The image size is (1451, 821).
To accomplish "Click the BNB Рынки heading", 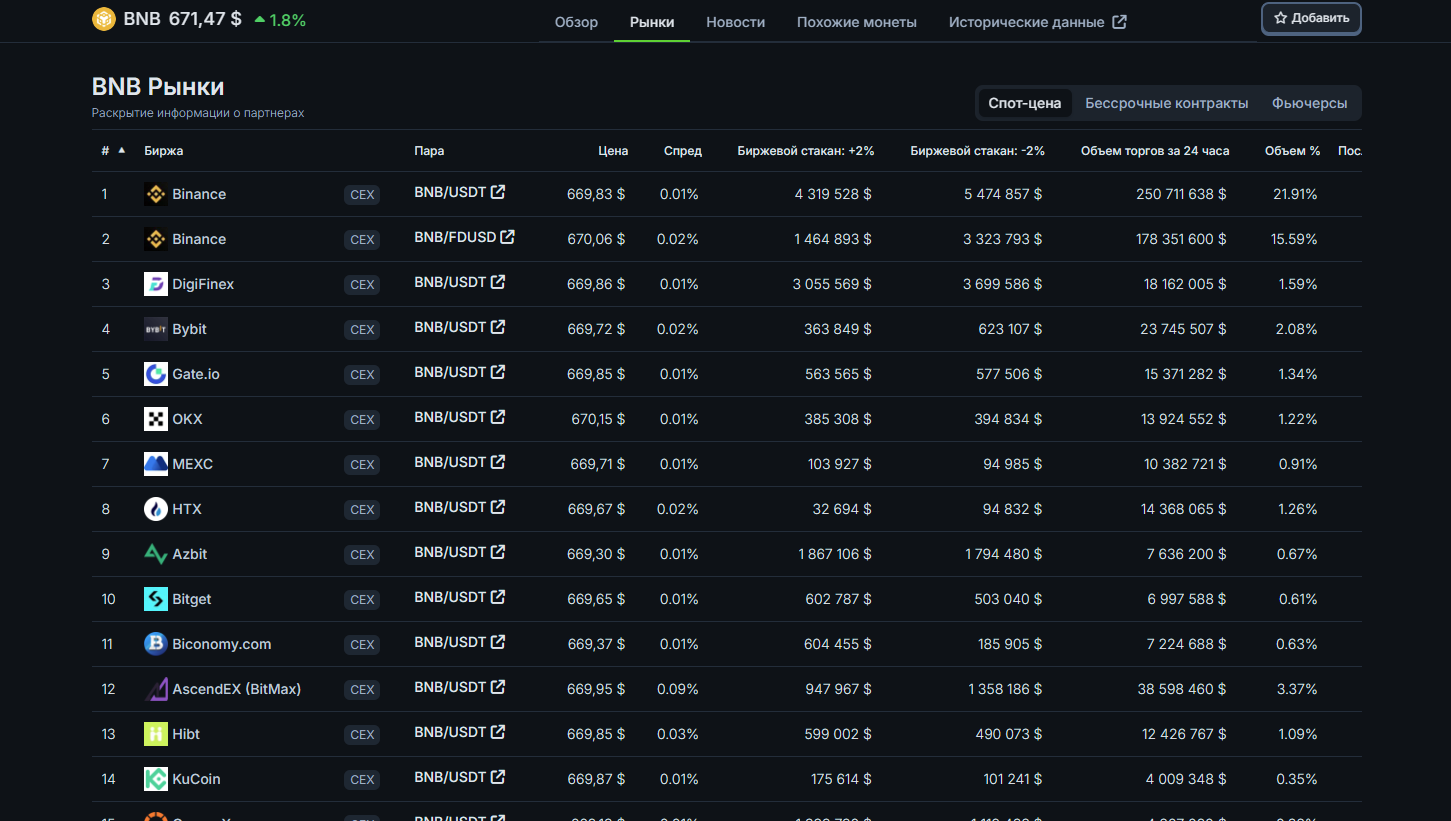I will (158, 87).
